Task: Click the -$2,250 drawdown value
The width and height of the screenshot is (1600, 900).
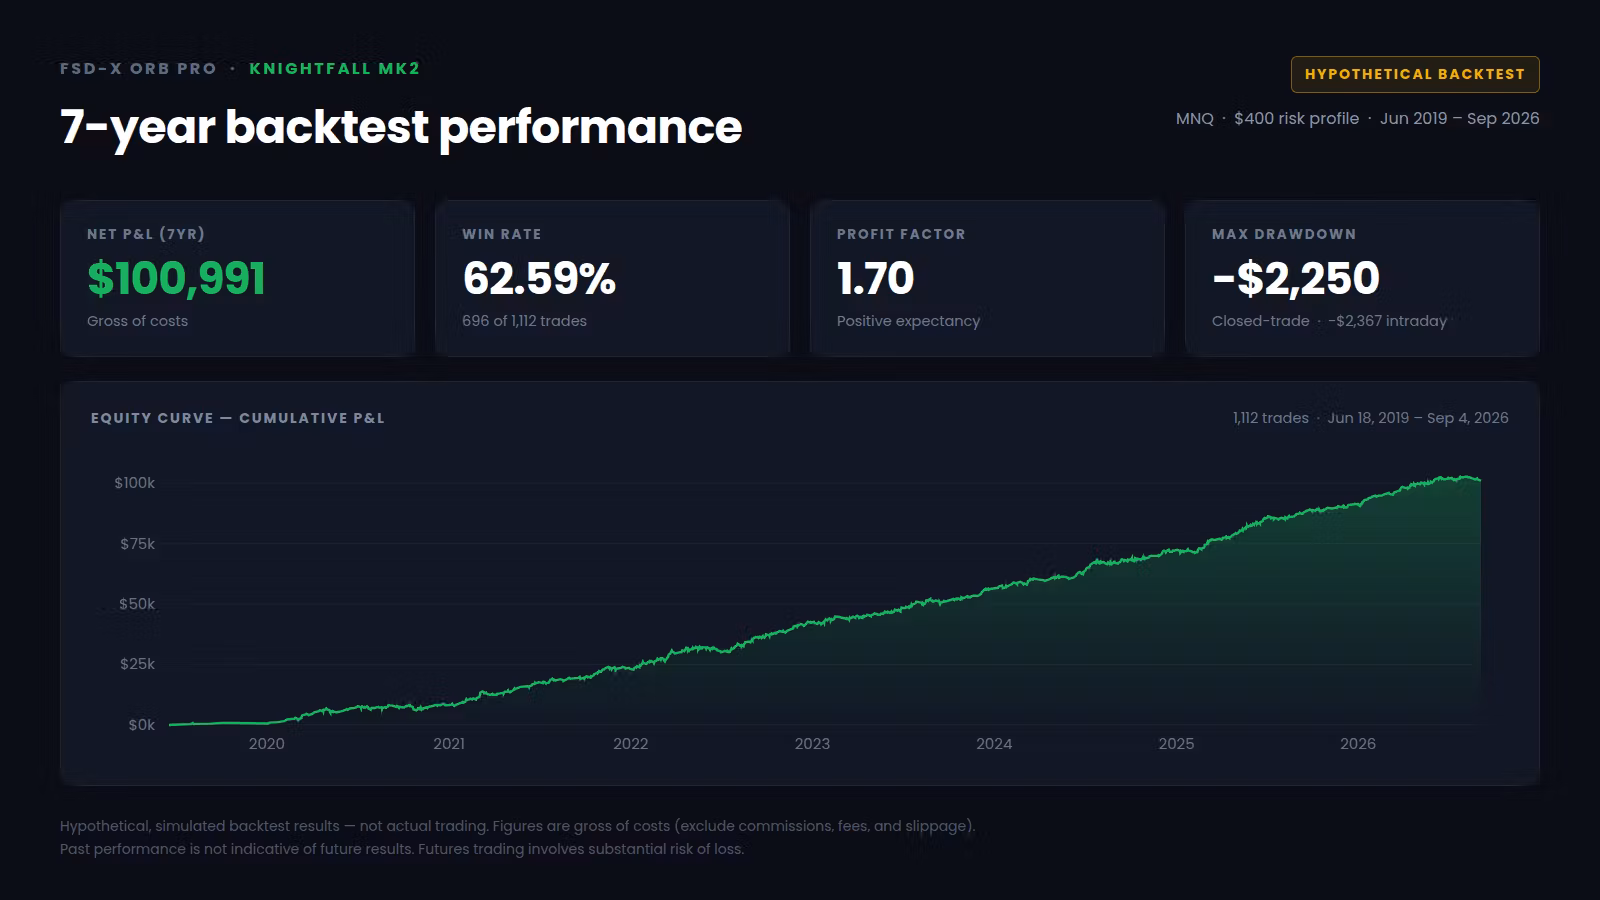Action: tap(1296, 278)
